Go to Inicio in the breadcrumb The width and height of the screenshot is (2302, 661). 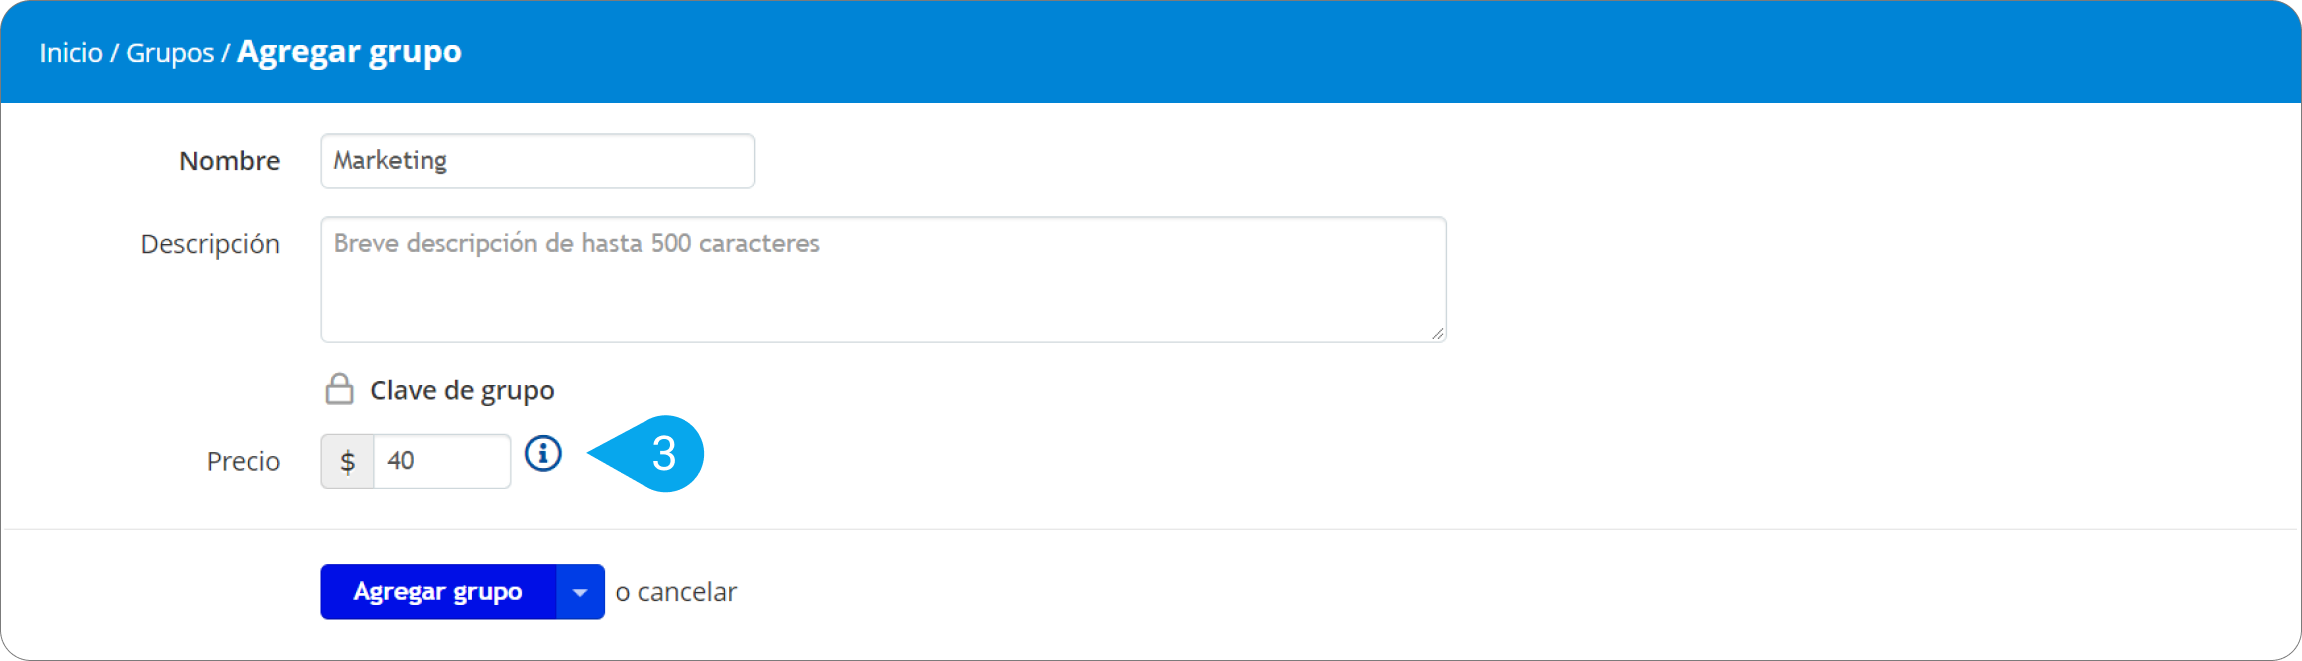pyautogui.click(x=71, y=52)
